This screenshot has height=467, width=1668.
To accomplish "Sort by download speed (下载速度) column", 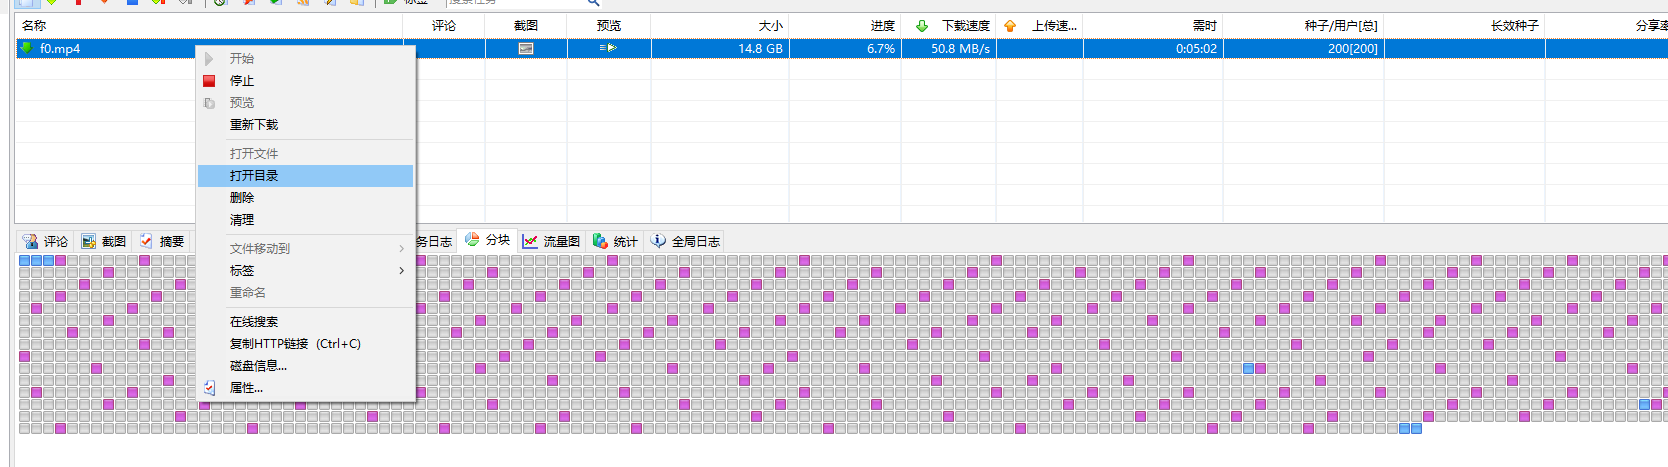I will point(964,26).
